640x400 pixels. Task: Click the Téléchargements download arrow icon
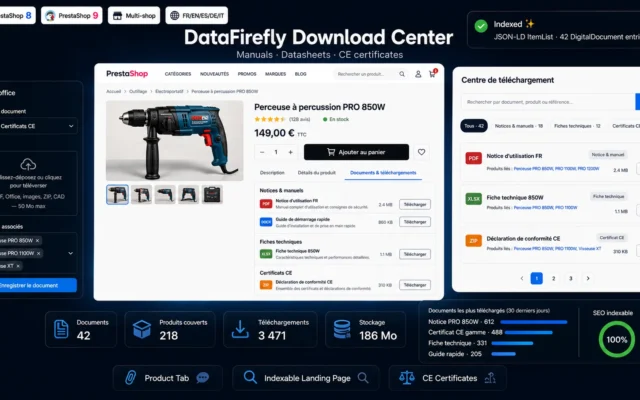click(x=240, y=329)
